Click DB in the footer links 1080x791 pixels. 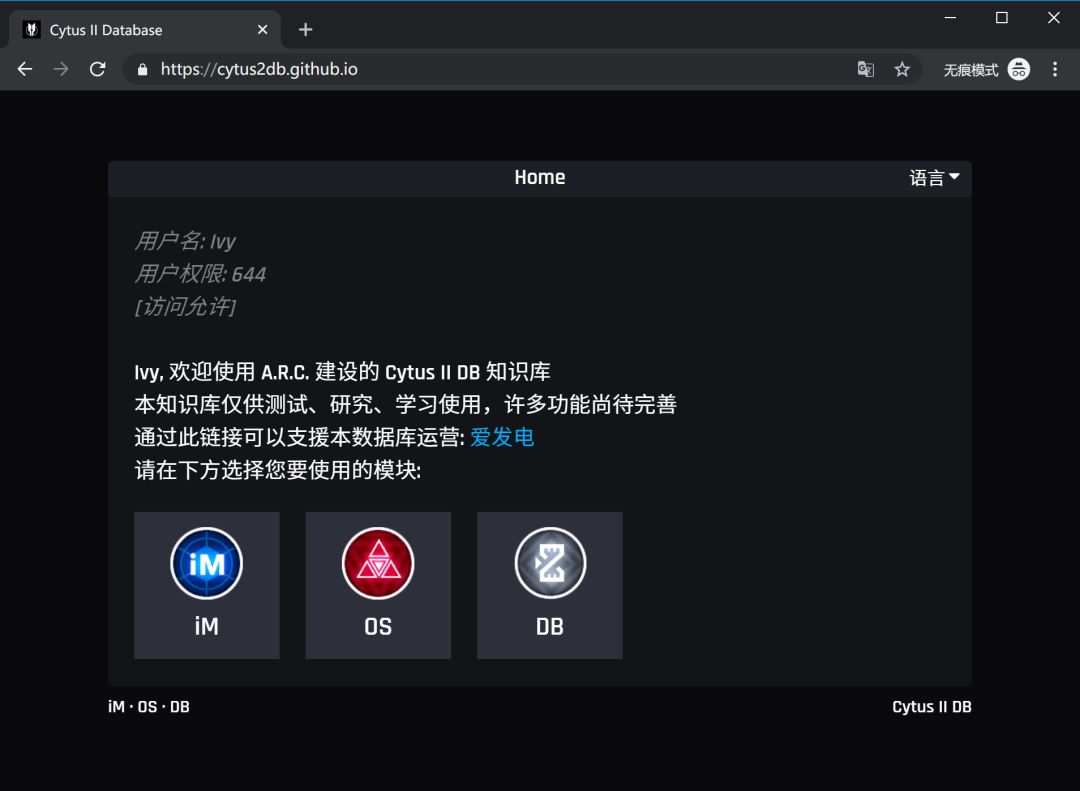point(180,707)
